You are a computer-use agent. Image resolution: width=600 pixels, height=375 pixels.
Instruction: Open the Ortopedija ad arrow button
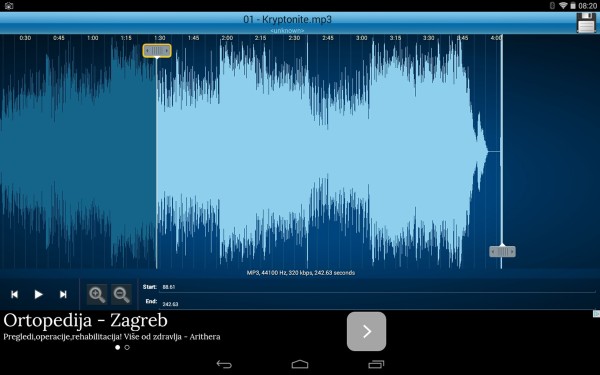(x=366, y=331)
